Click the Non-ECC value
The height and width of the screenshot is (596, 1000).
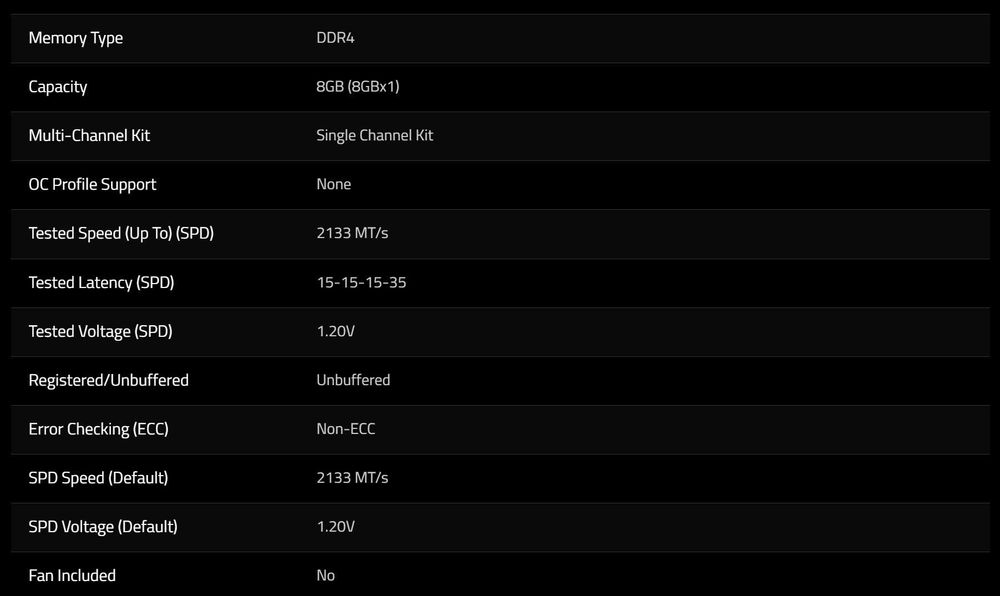pos(346,429)
